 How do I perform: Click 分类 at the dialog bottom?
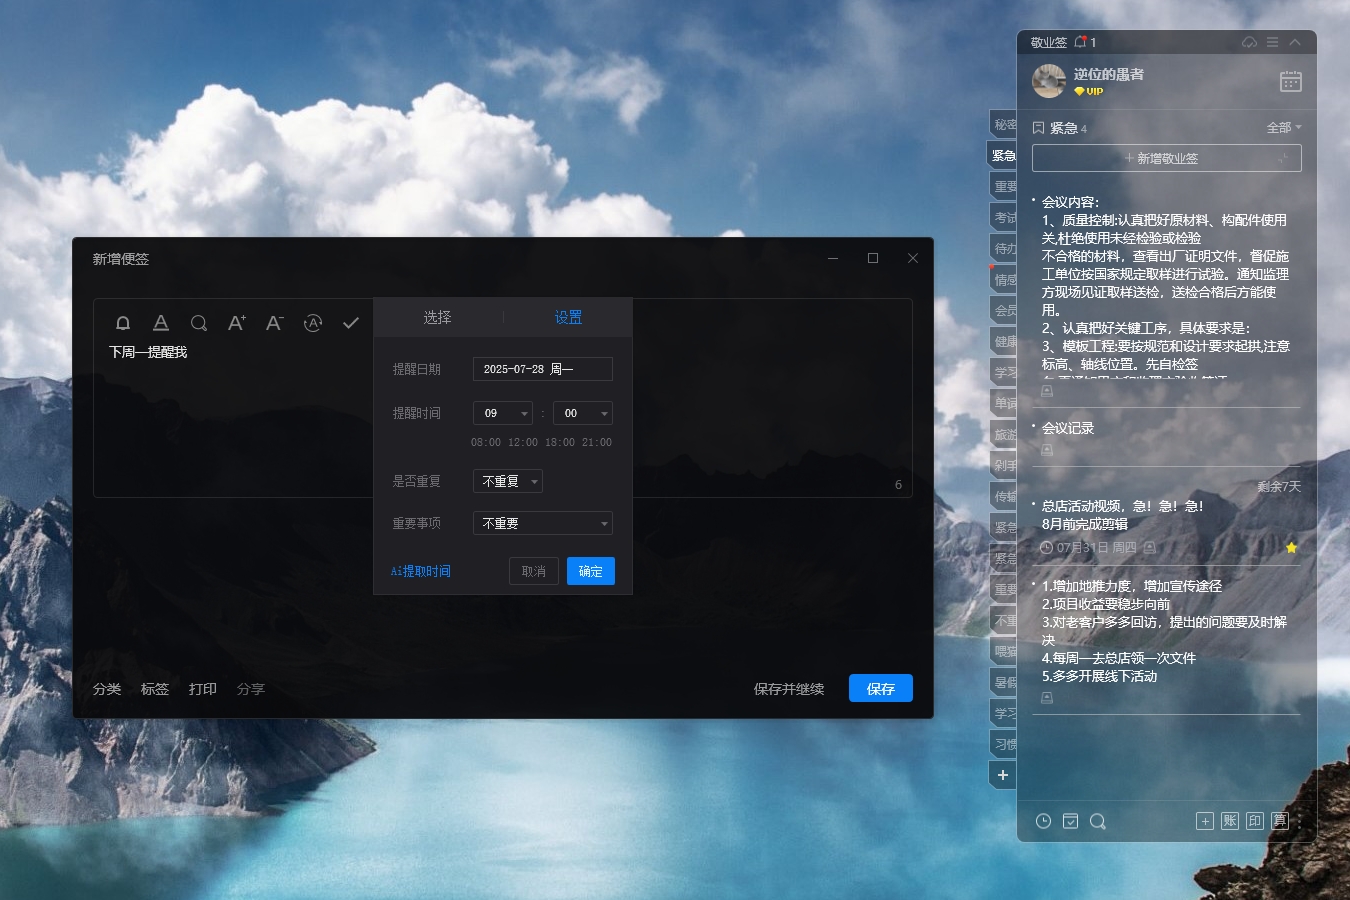(107, 689)
